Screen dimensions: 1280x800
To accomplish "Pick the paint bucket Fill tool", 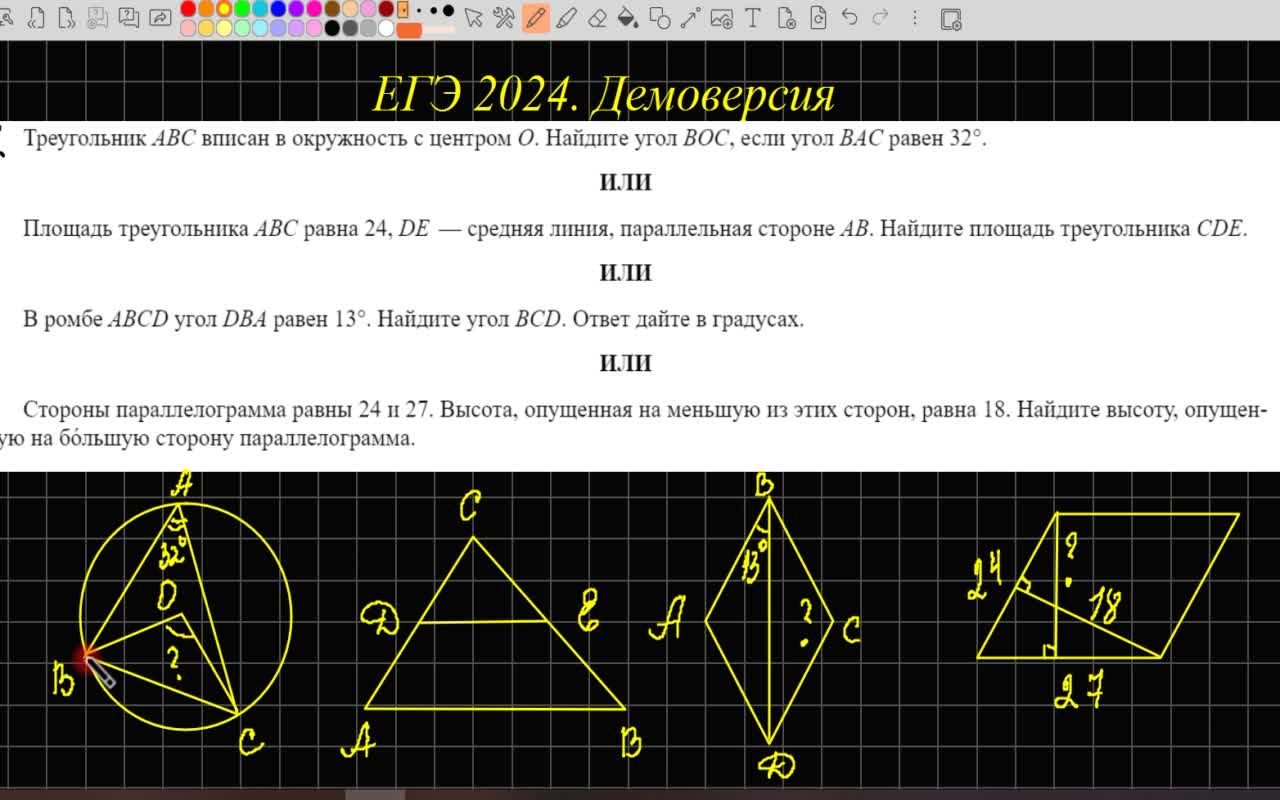I will tap(628, 18).
